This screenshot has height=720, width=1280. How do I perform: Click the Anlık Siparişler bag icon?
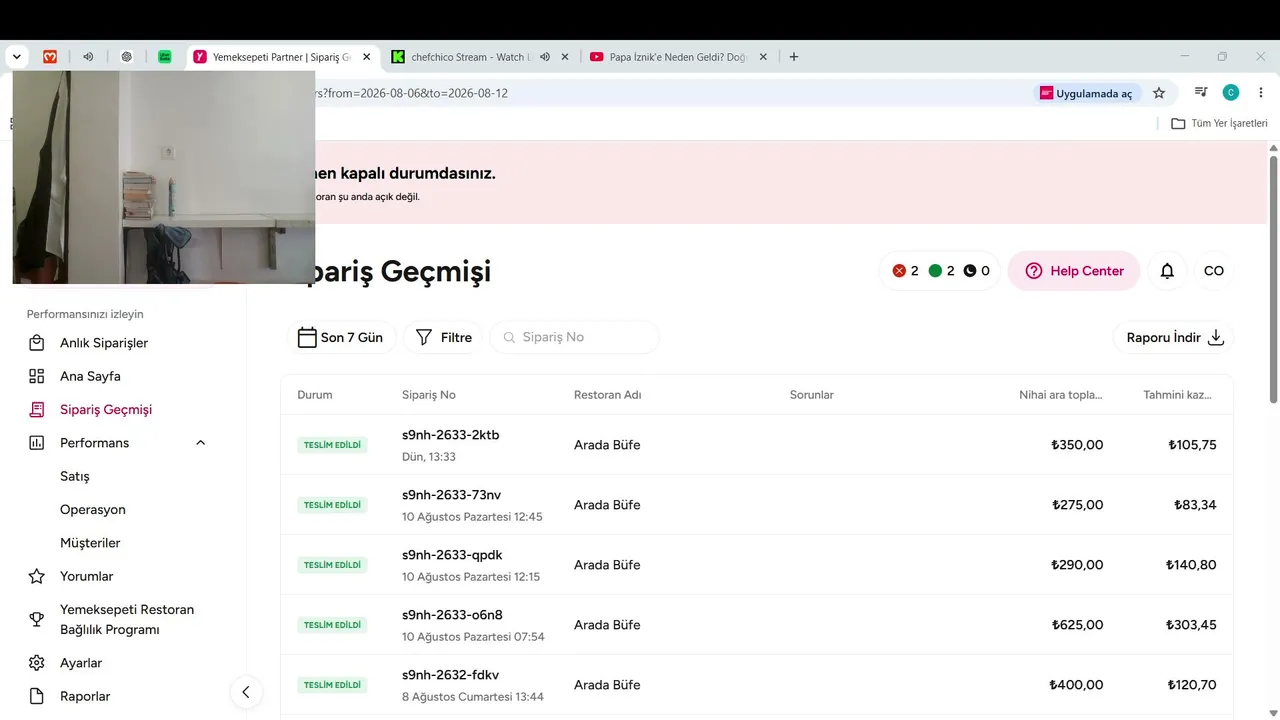pyautogui.click(x=37, y=343)
